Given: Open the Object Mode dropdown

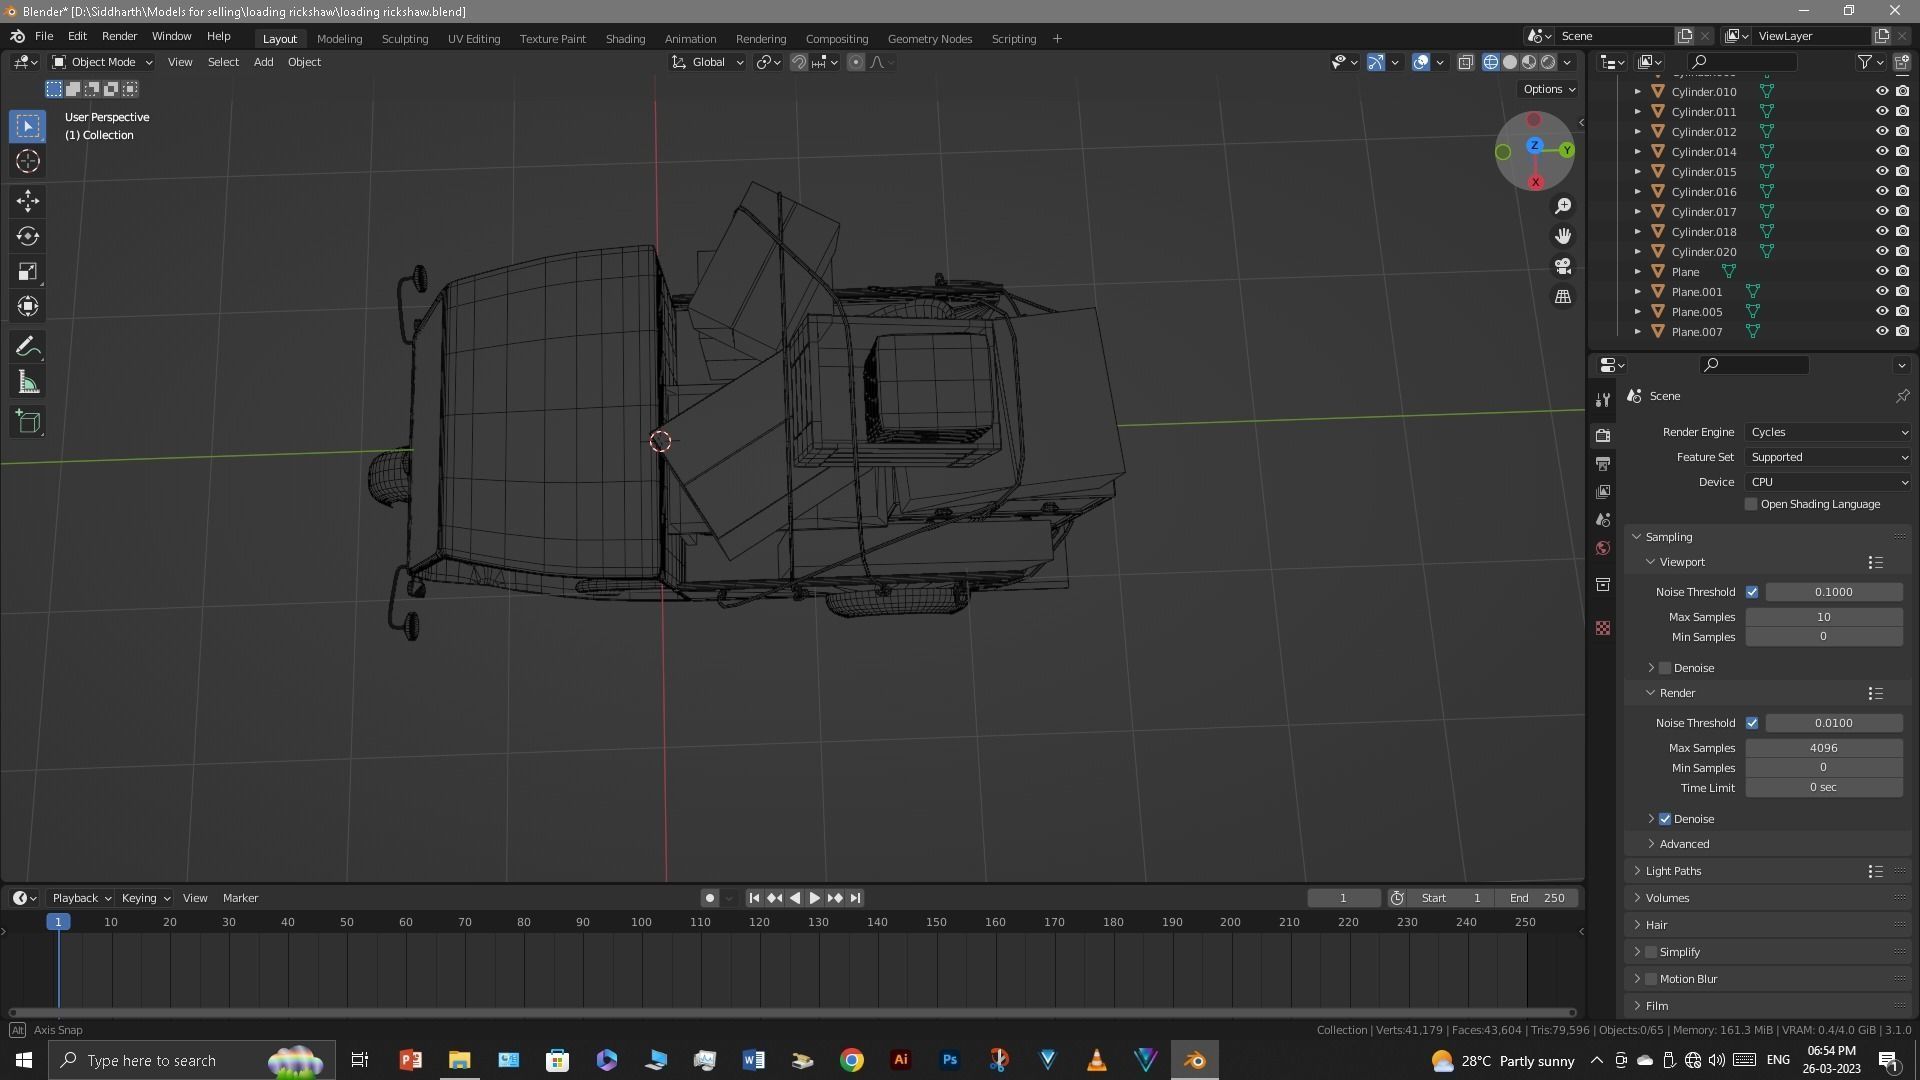Looking at the screenshot, I should (102, 62).
